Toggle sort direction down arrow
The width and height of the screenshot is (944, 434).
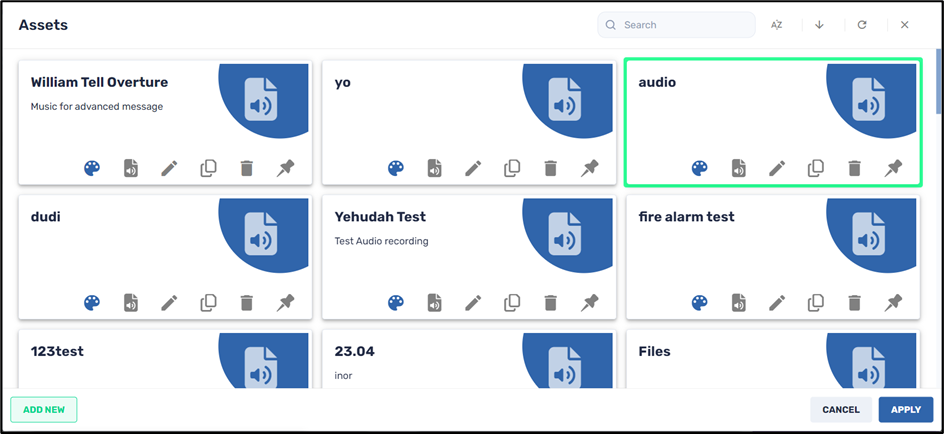tap(819, 25)
